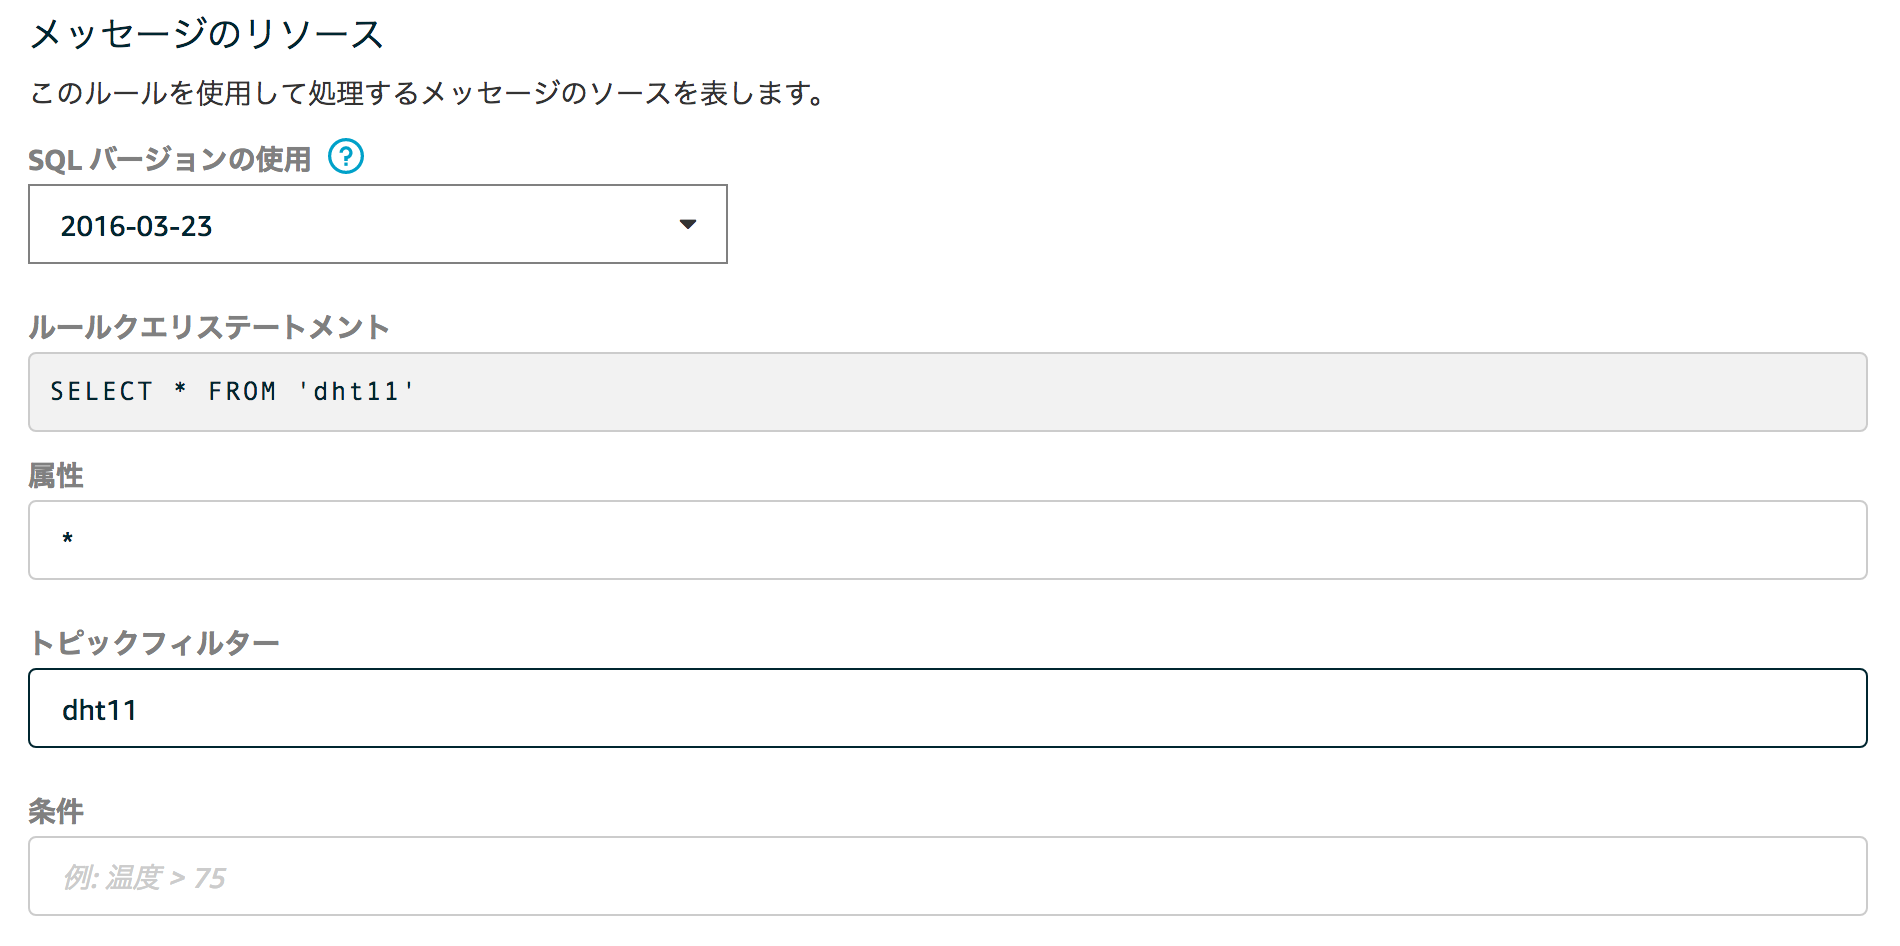Open the 2016-03-23 version combo box
Image resolution: width=1900 pixels, height=946 pixels.
point(378,224)
